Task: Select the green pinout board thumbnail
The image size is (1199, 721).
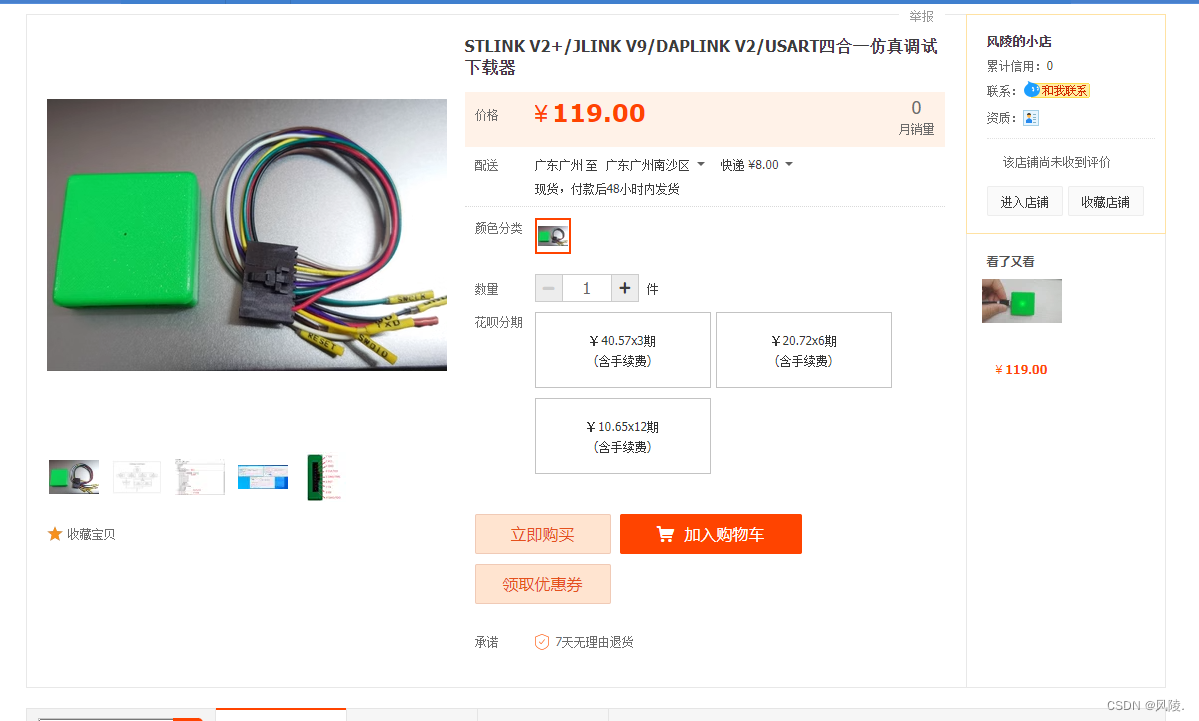Action: point(324,477)
